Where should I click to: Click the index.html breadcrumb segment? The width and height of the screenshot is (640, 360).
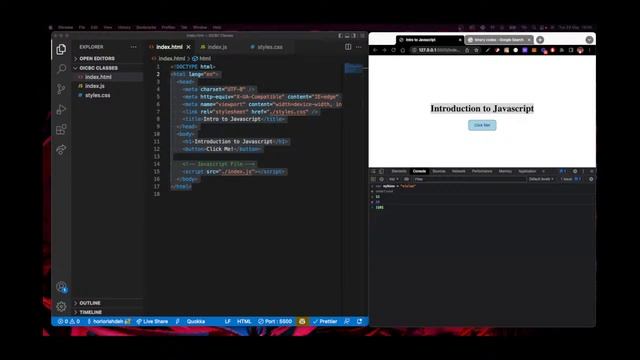tap(171, 58)
